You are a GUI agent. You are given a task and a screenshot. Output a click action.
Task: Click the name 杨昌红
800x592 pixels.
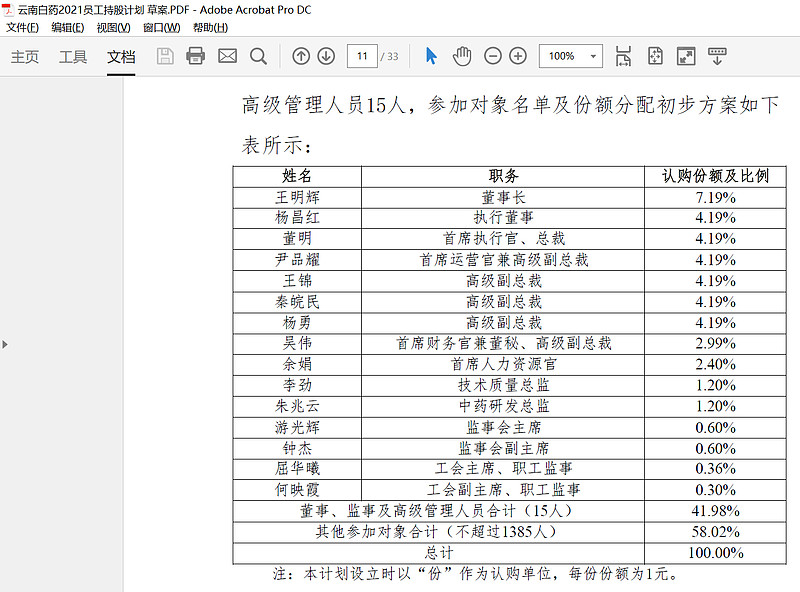point(297,218)
